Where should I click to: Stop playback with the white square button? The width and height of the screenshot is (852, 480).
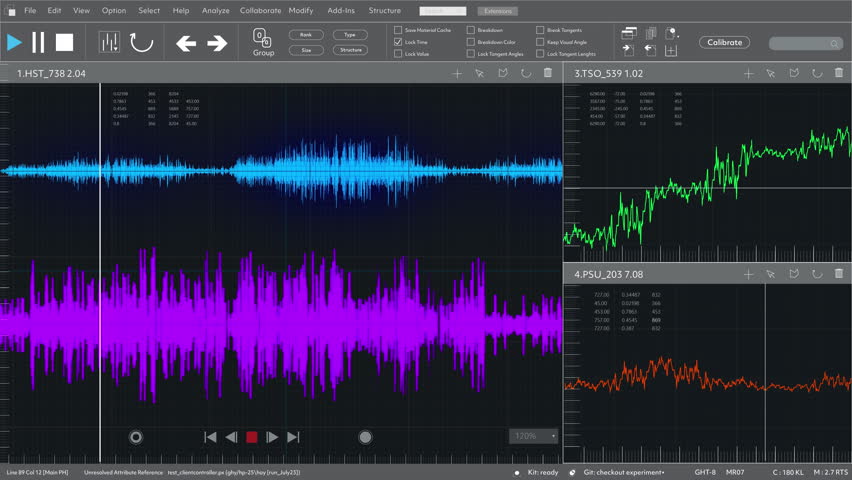click(64, 42)
